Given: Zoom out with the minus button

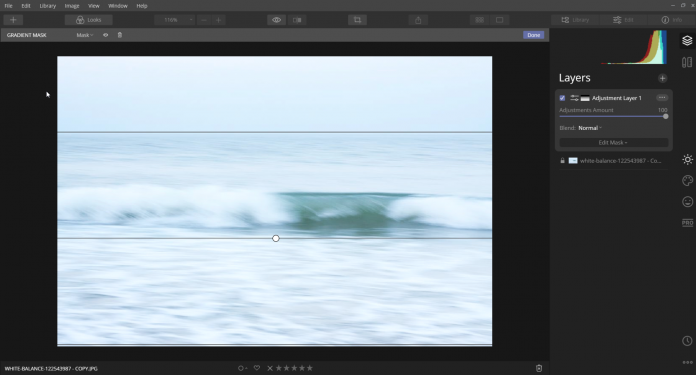Looking at the screenshot, I should click(x=204, y=20).
